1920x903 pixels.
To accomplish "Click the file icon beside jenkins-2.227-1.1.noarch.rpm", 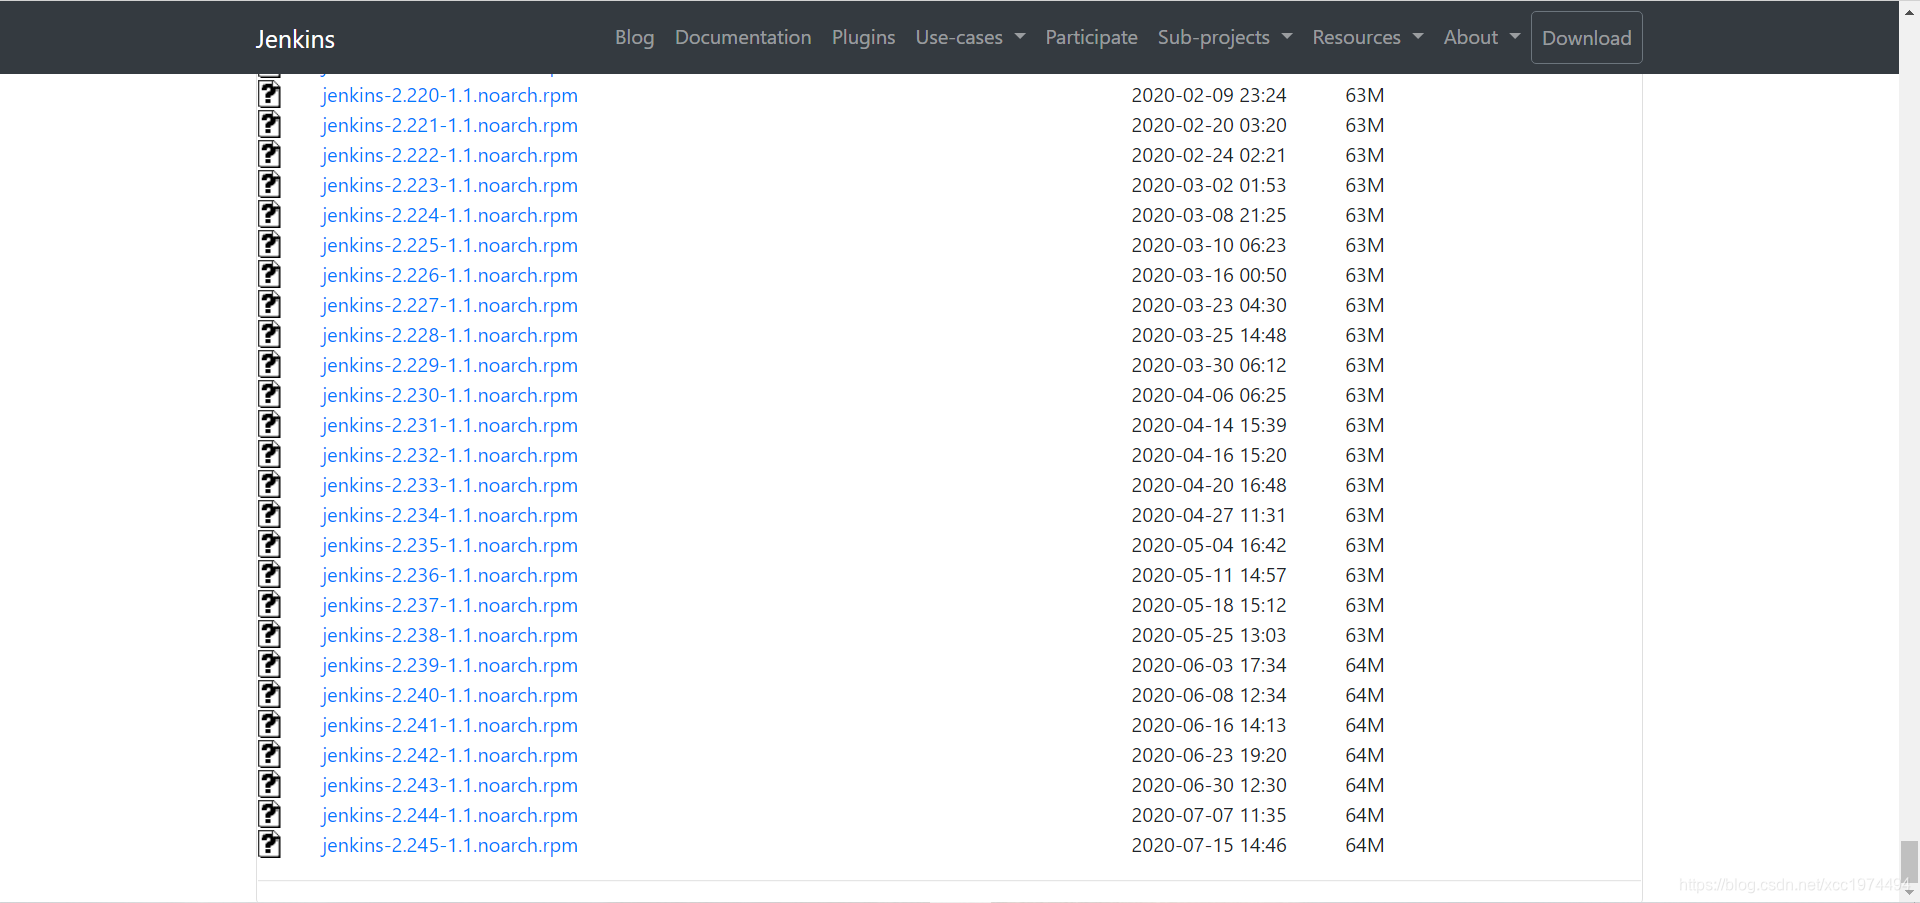I will pos(269,305).
